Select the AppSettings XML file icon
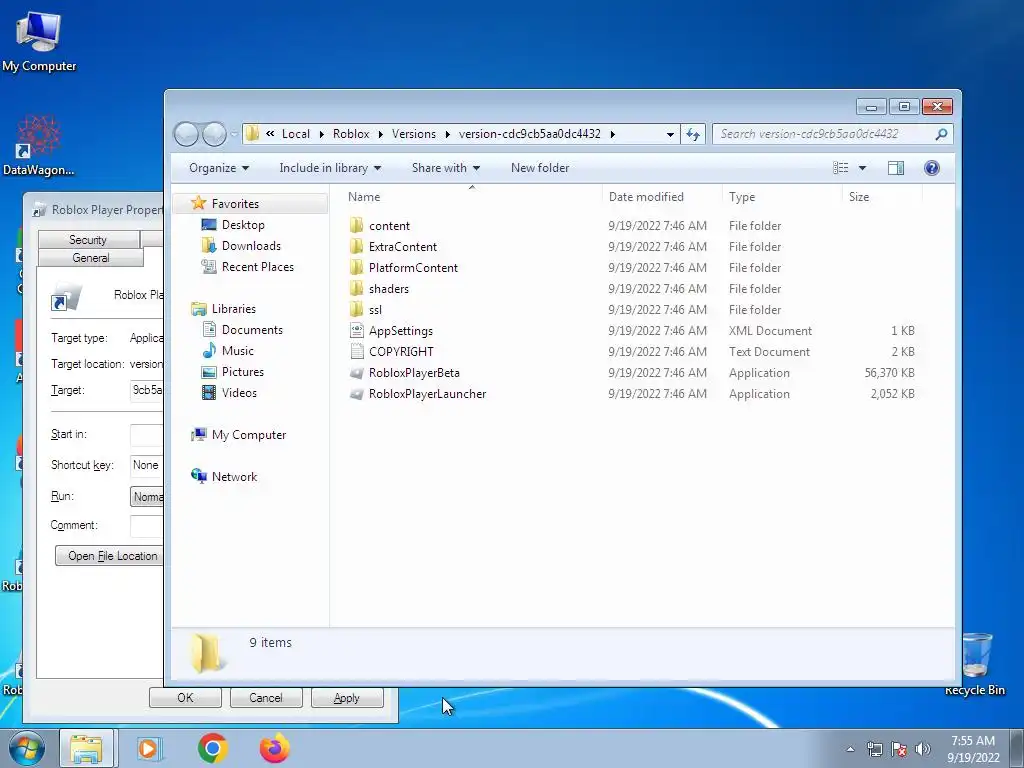This screenshot has height=768, width=1024. coord(357,330)
